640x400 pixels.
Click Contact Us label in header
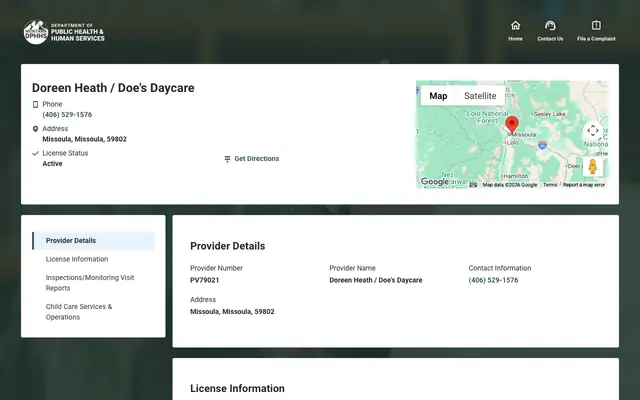point(550,39)
